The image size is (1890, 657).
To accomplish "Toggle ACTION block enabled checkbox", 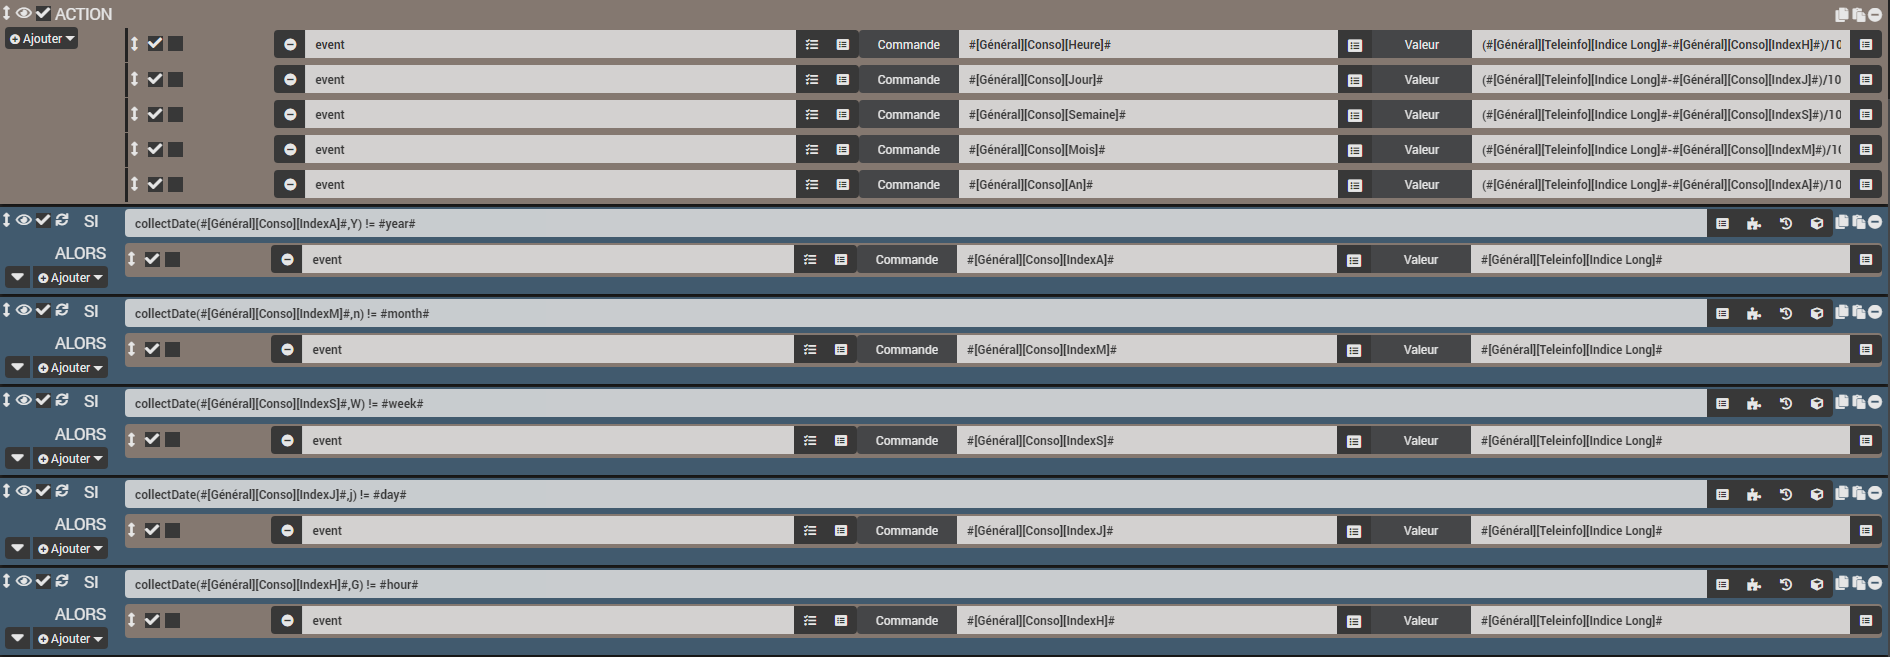I will [x=43, y=13].
